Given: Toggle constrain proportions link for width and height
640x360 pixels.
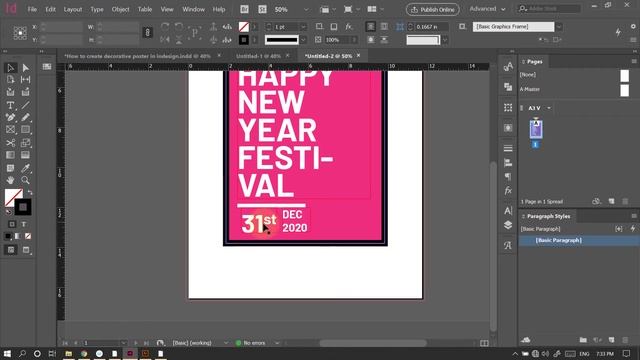Looking at the screenshot, I should 147,33.
